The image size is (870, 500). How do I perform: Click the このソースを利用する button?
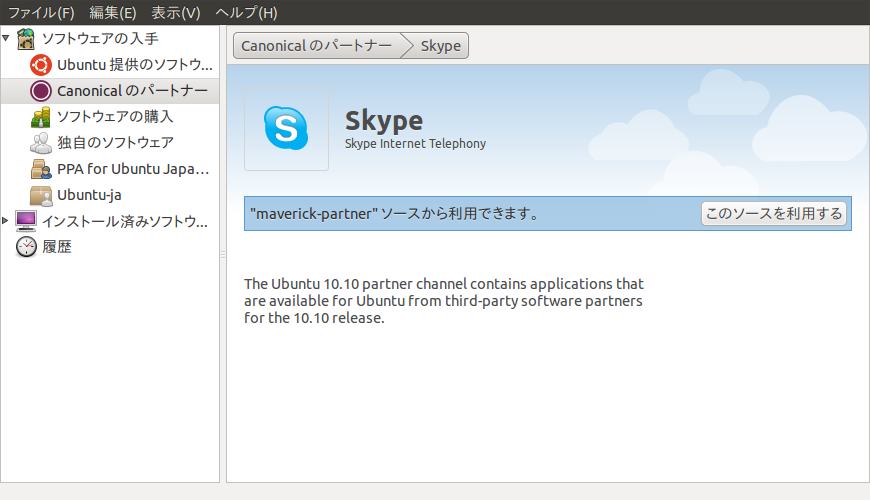point(774,214)
